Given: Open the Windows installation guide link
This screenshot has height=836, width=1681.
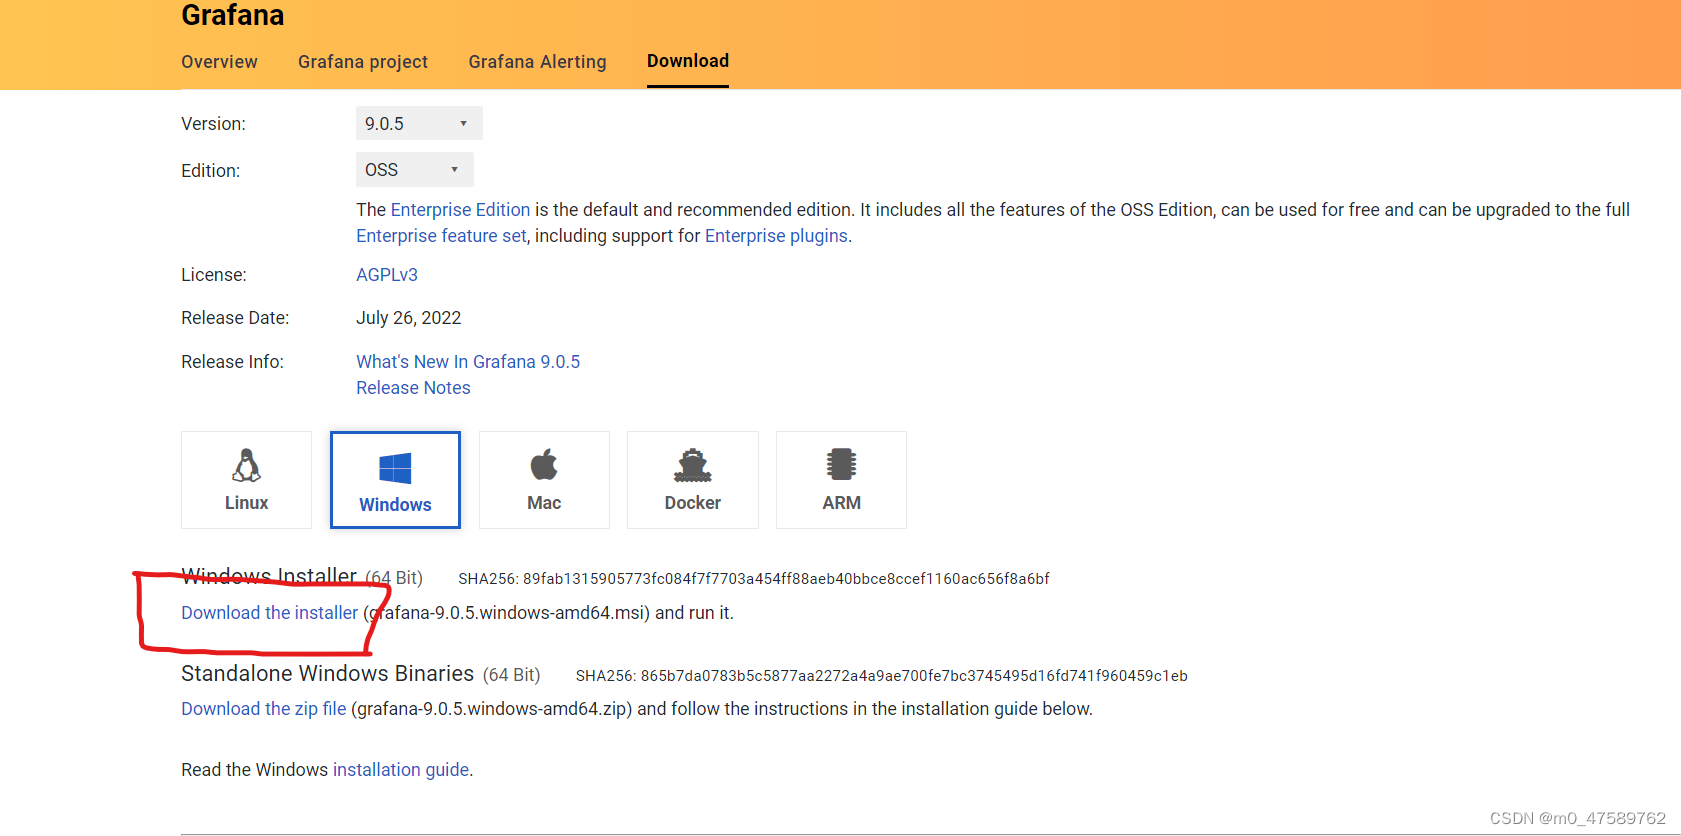Looking at the screenshot, I should [401, 770].
